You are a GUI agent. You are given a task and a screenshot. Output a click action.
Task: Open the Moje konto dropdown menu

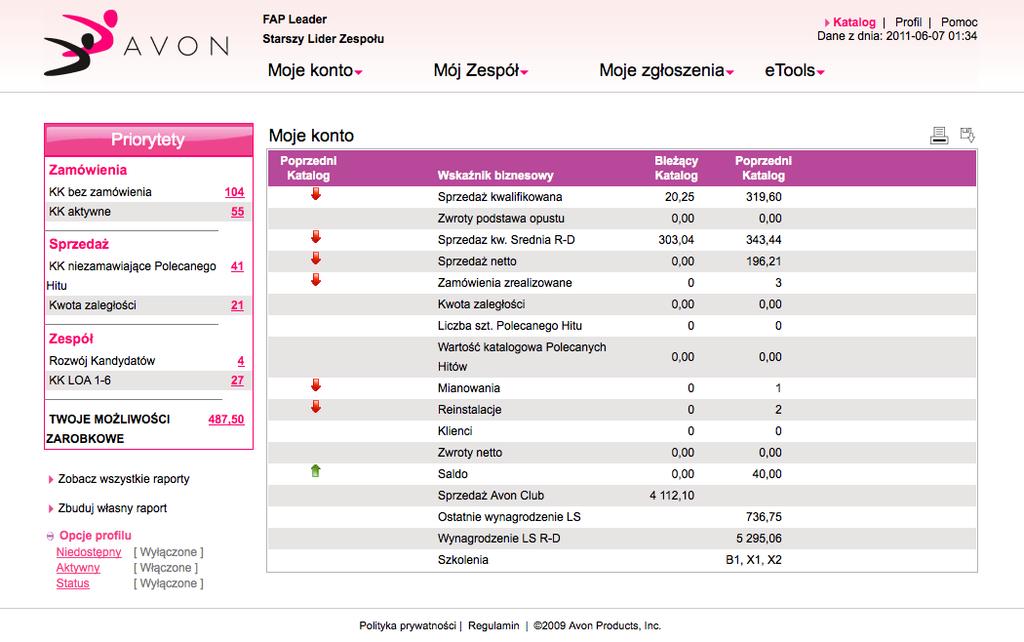pos(315,71)
